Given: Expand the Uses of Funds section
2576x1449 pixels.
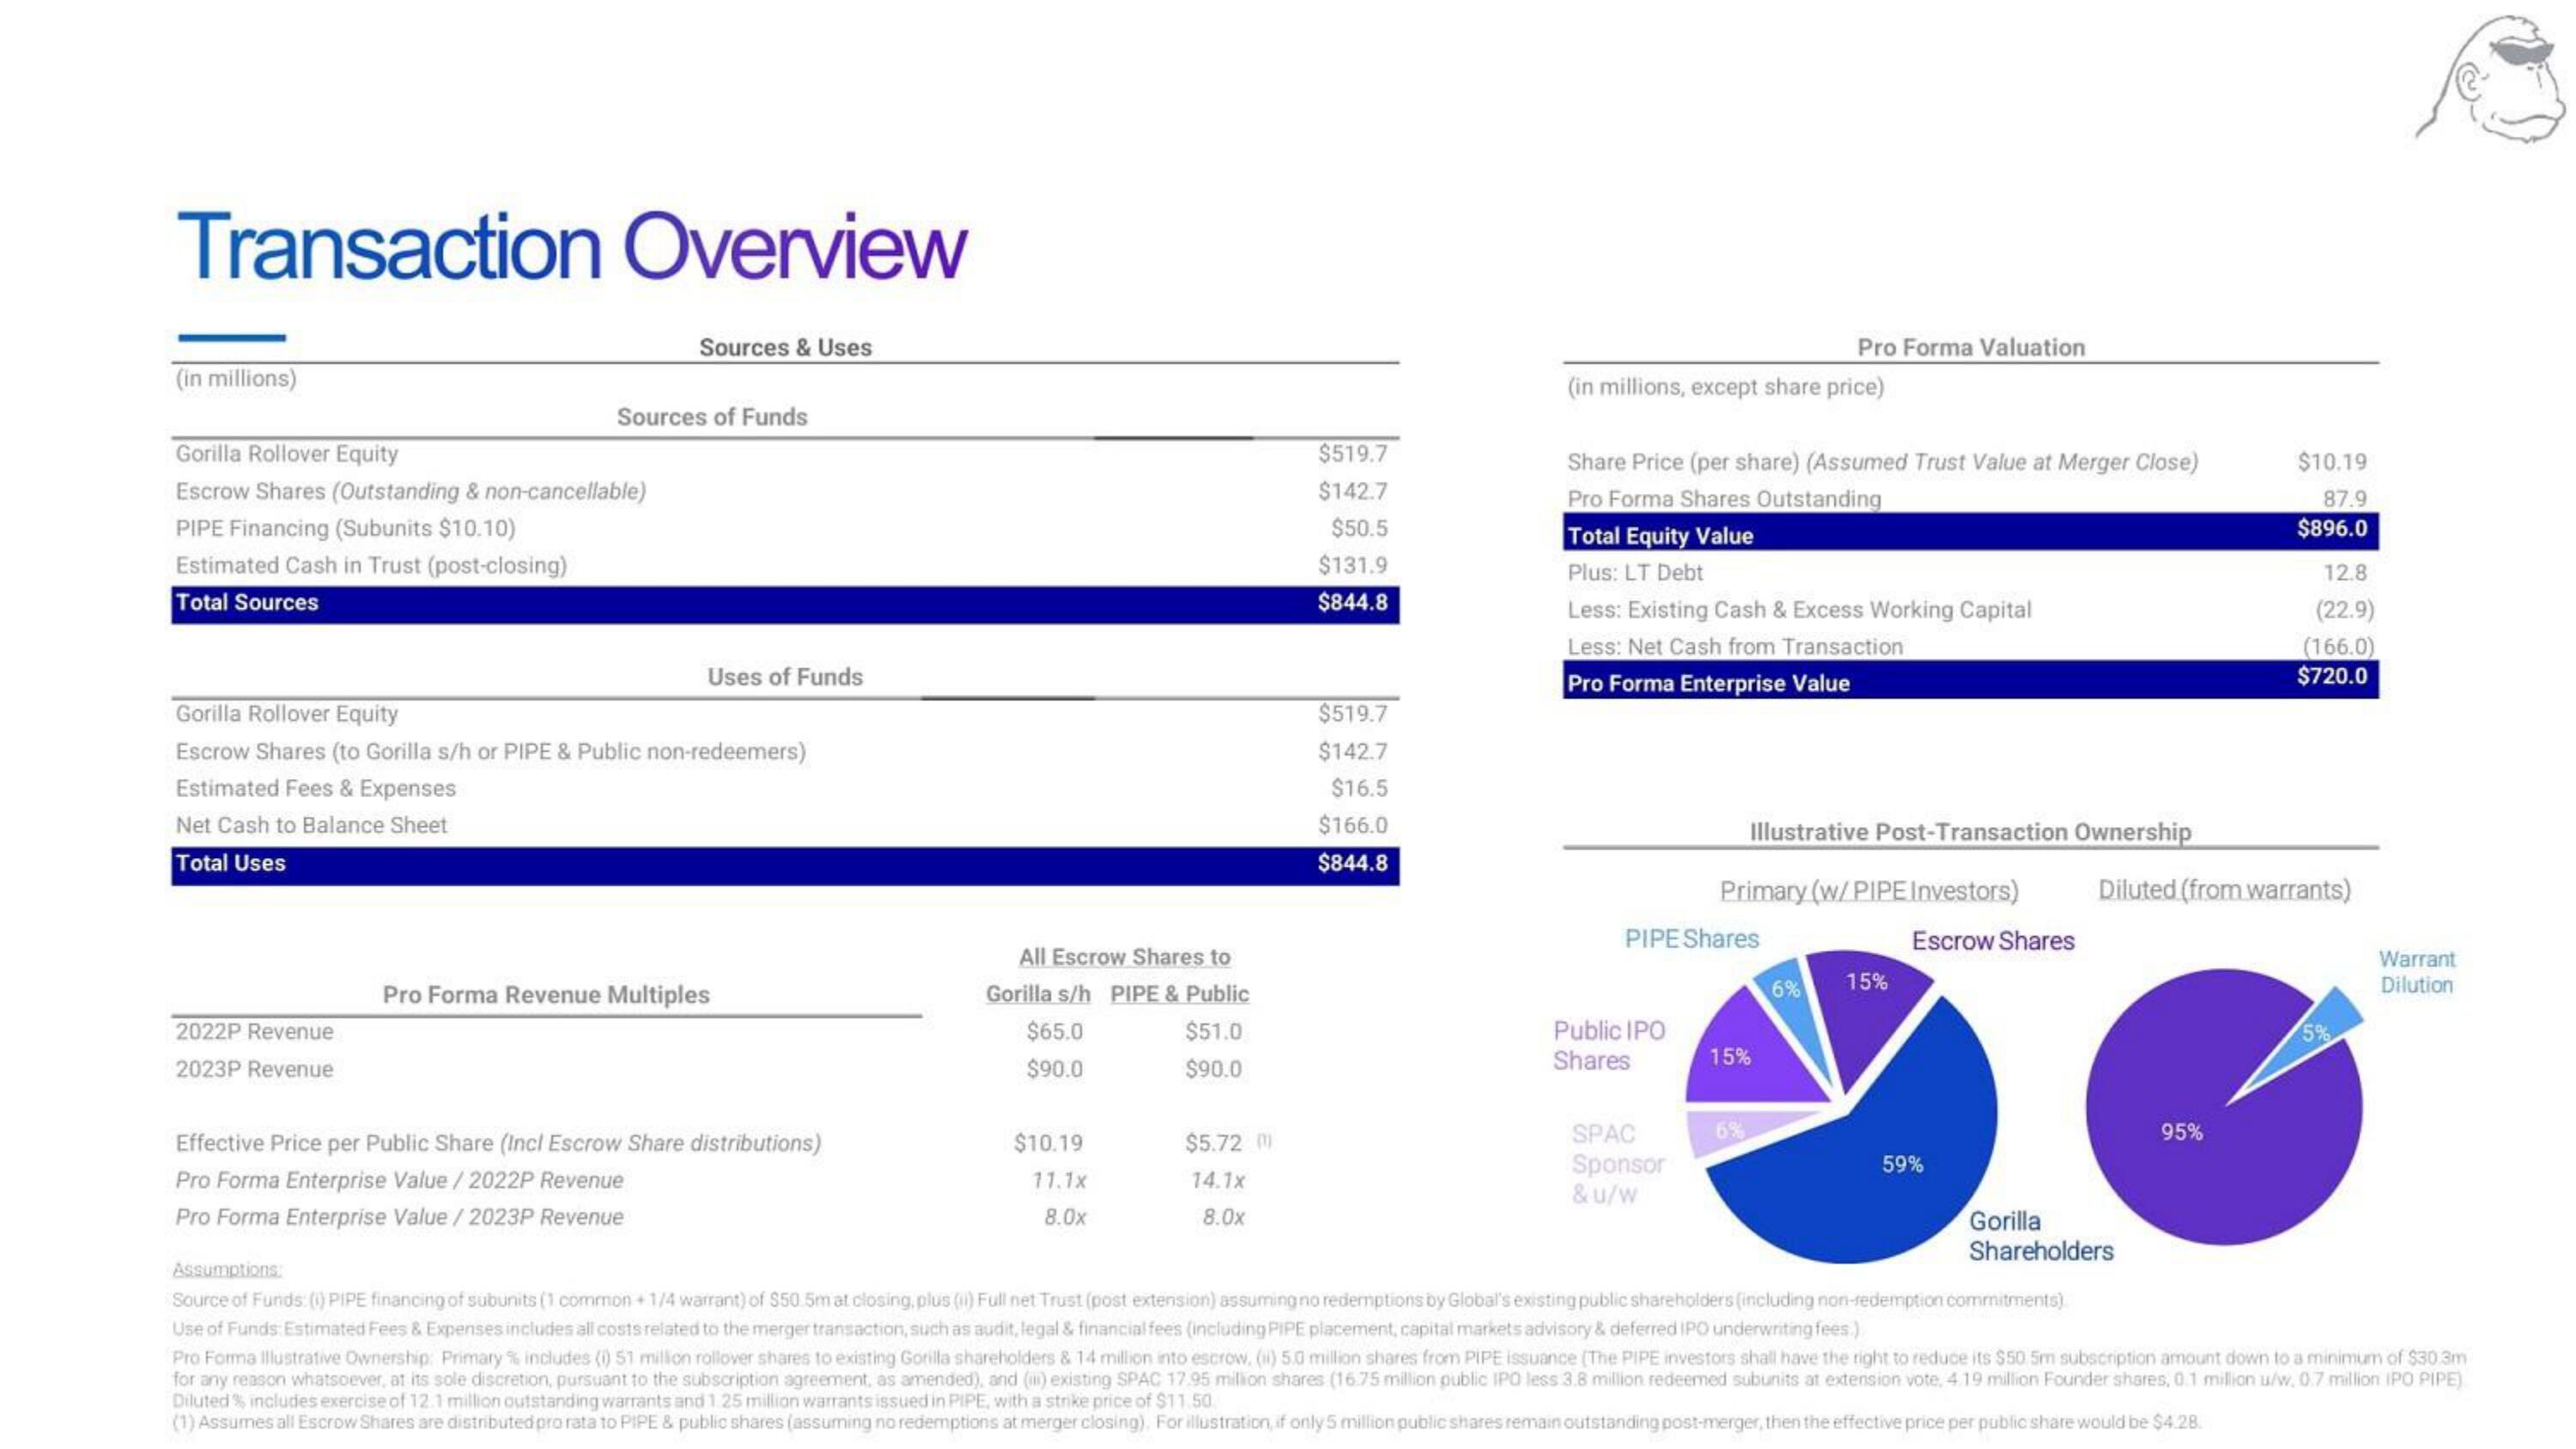Looking at the screenshot, I should click(787, 674).
